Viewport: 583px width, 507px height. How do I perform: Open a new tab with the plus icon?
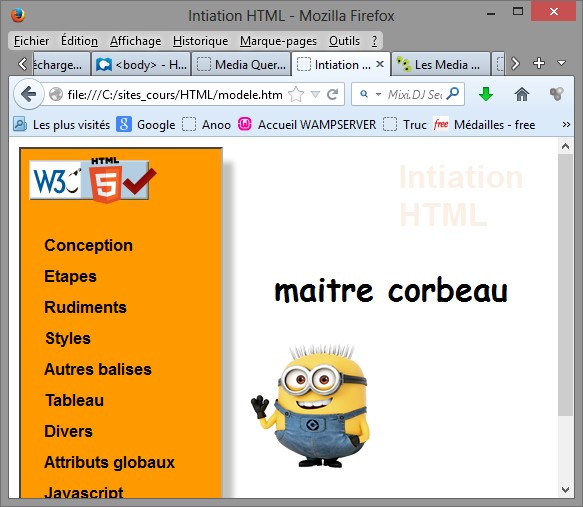coord(539,63)
